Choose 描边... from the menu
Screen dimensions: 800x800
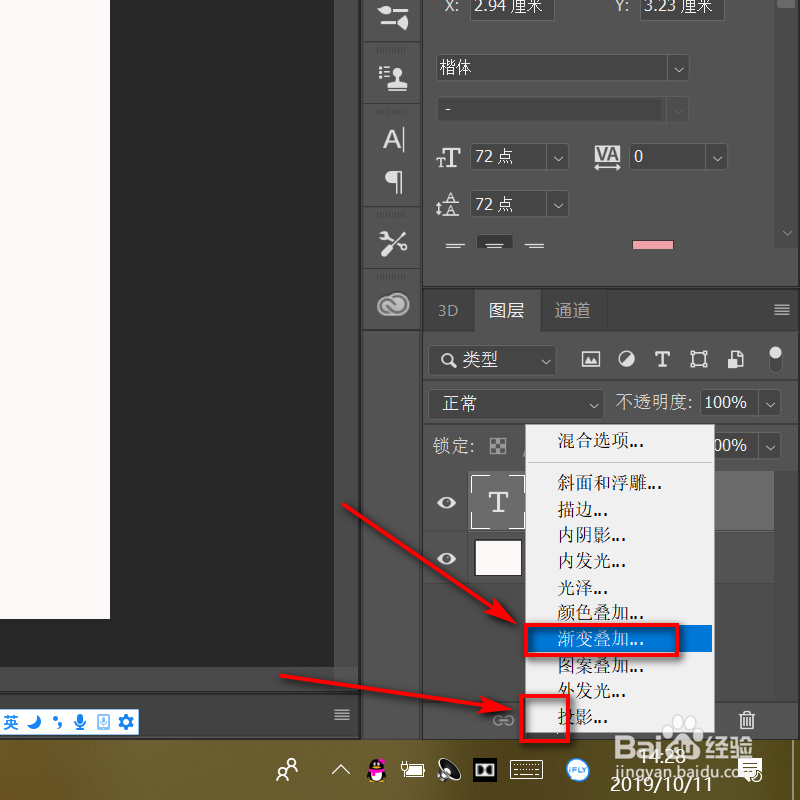(620, 509)
